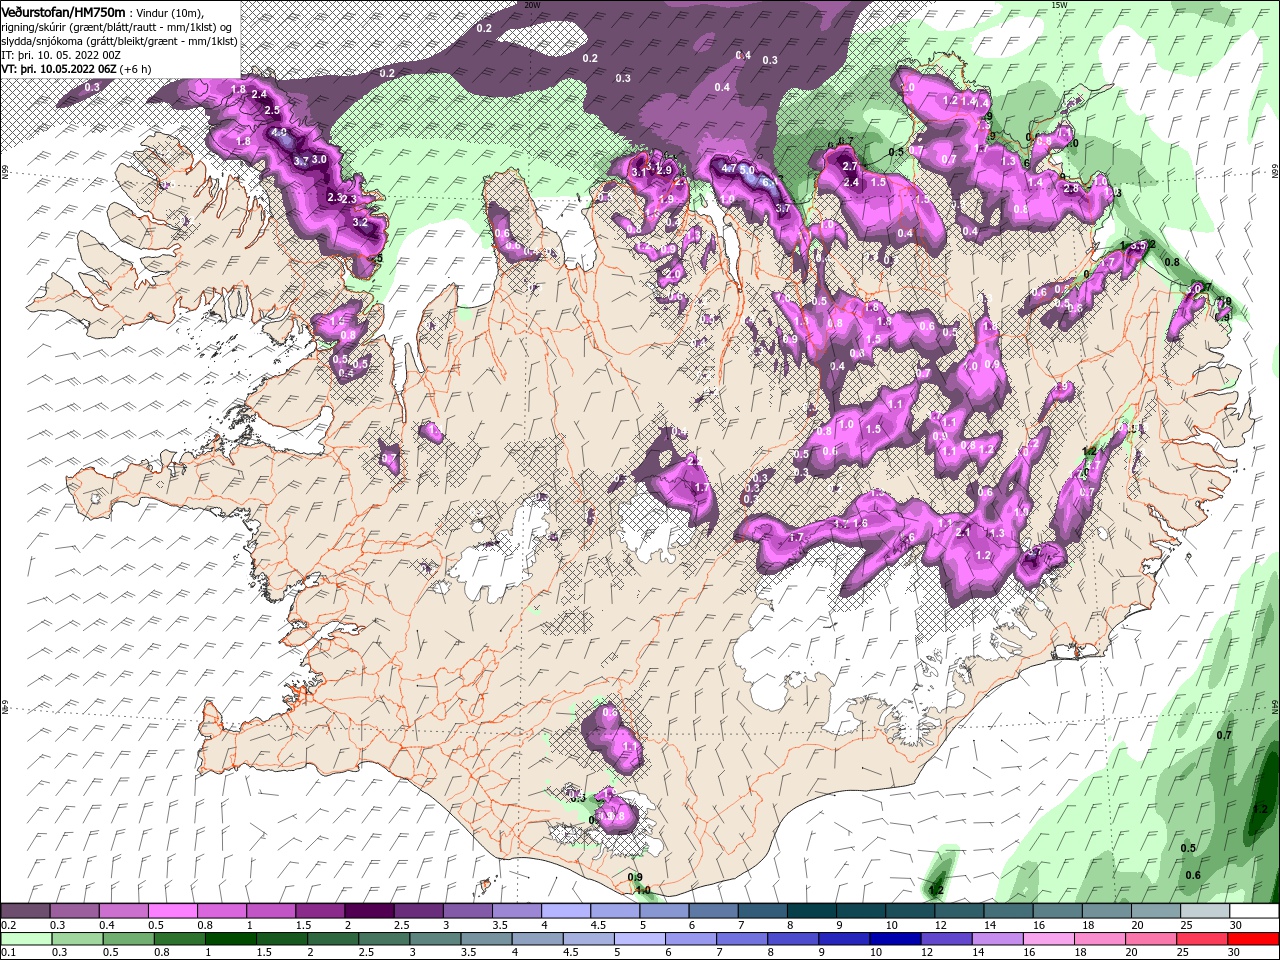Screen dimensions: 1280x960
Task: Select the snow legend swatch between 0.3 and 0.4
Action: [75, 911]
